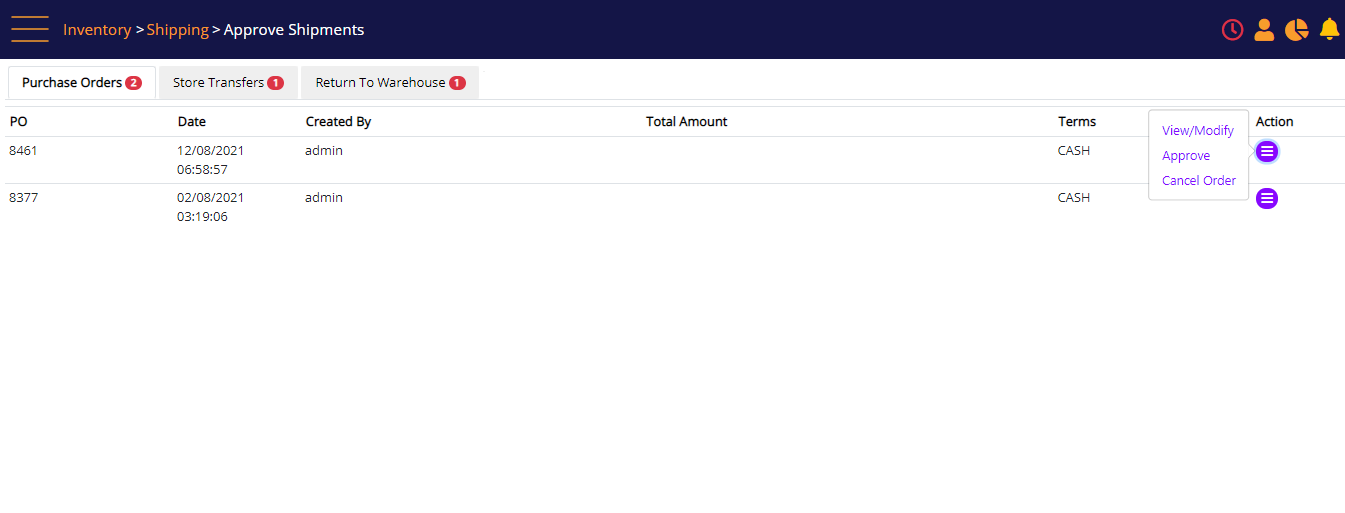This screenshot has width=1345, height=513.
Task: Choose Cancel Order from the menu
Action: pyautogui.click(x=1199, y=181)
